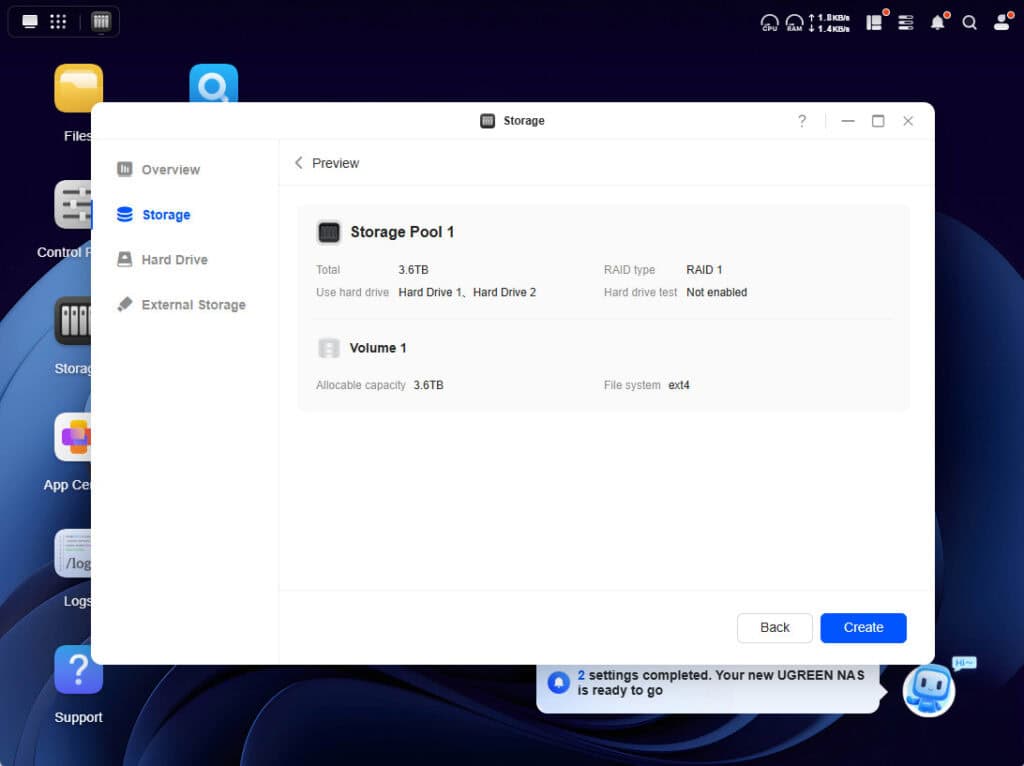Open the search magnifier in top bar
1024x766 pixels.
[x=969, y=22]
